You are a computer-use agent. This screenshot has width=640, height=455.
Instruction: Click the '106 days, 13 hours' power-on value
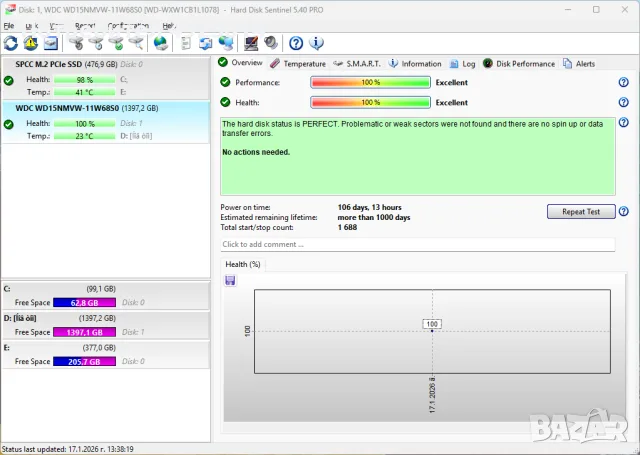tap(369, 207)
